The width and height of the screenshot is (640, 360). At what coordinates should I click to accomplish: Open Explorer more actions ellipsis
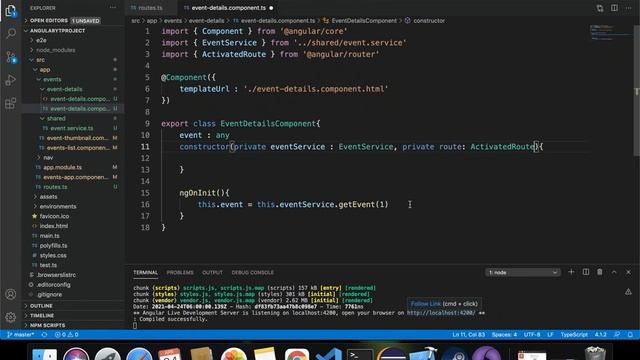pos(113,8)
